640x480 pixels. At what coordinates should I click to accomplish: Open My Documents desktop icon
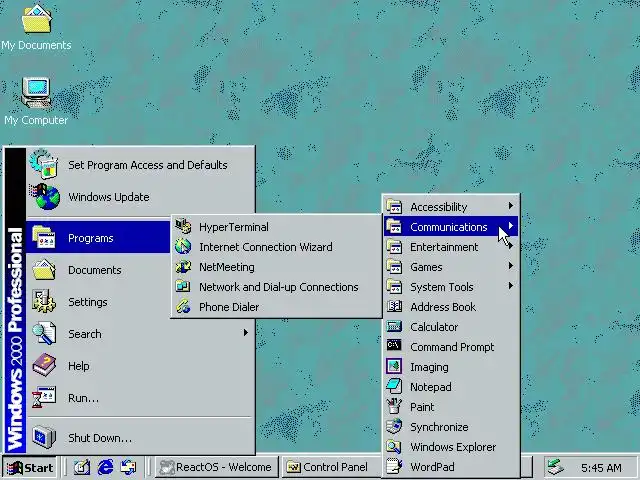(36, 27)
